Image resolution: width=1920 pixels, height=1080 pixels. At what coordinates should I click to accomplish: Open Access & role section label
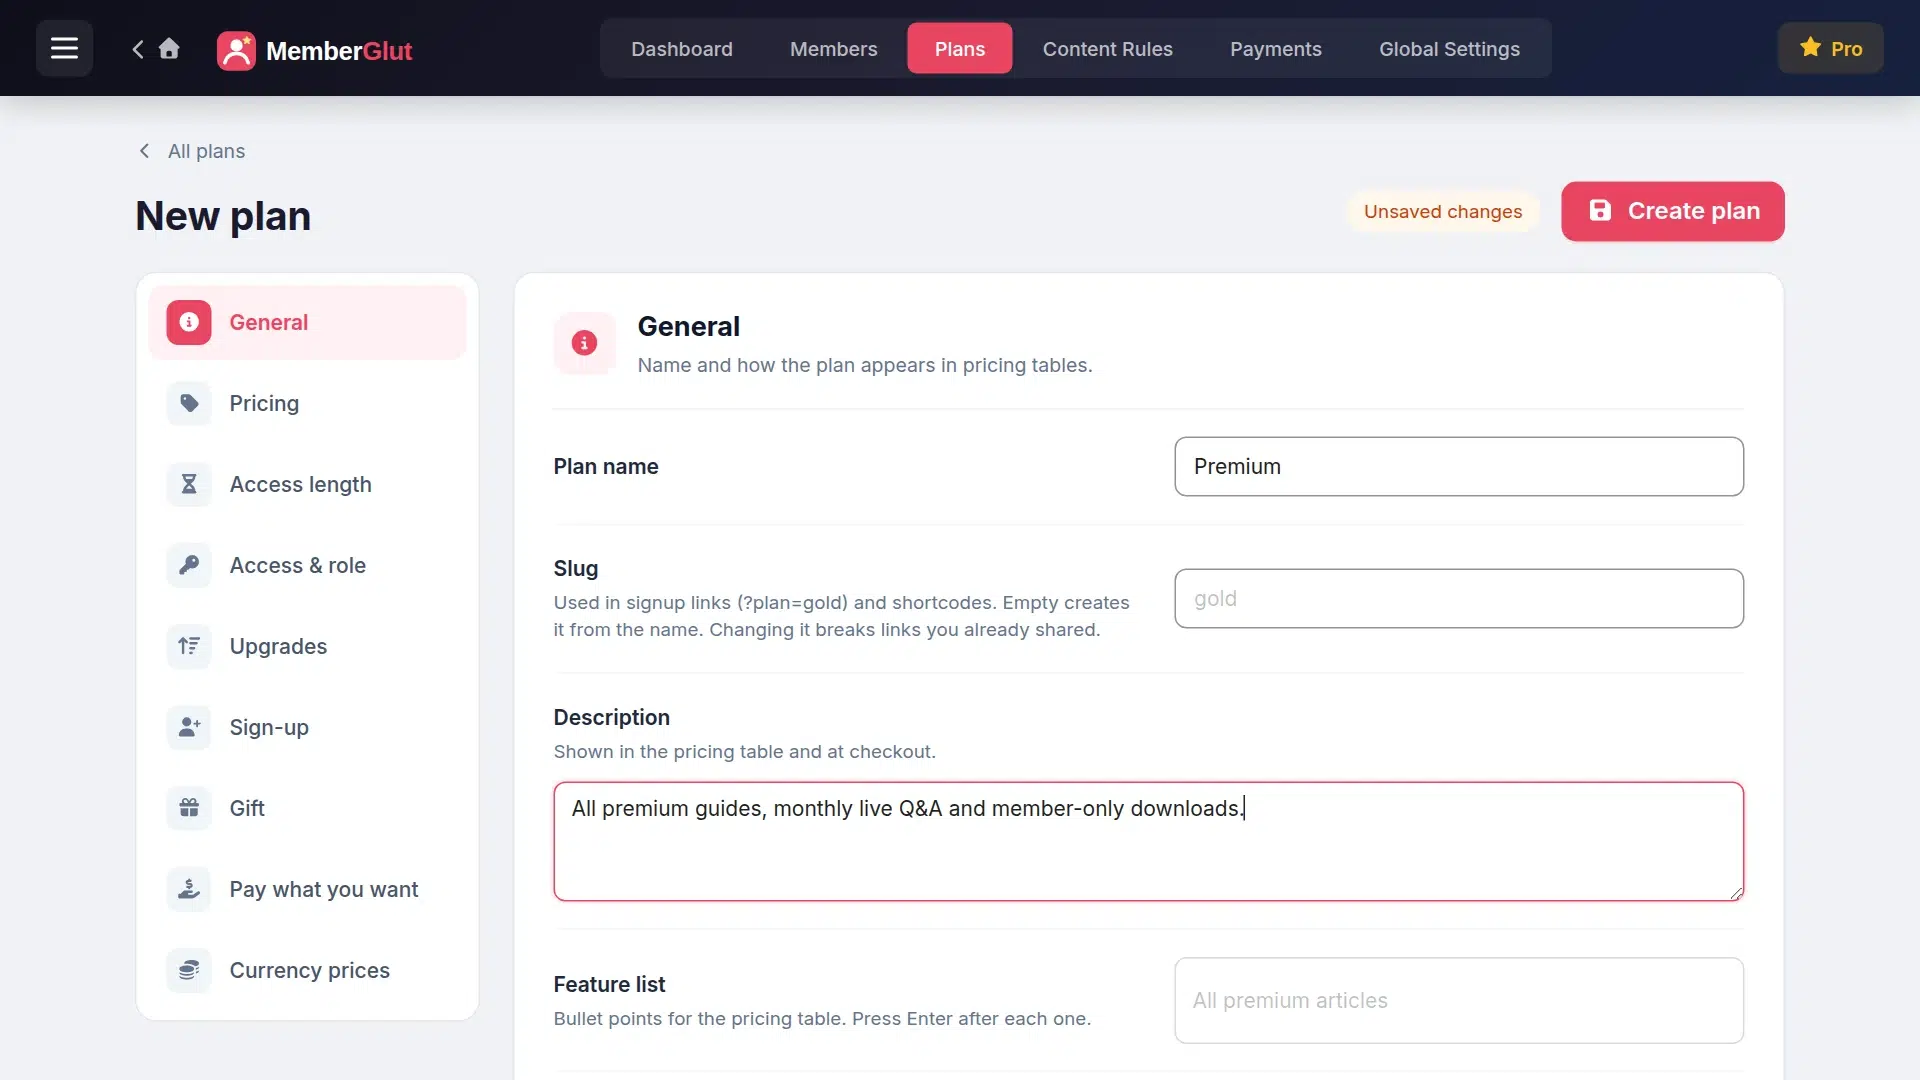click(297, 565)
